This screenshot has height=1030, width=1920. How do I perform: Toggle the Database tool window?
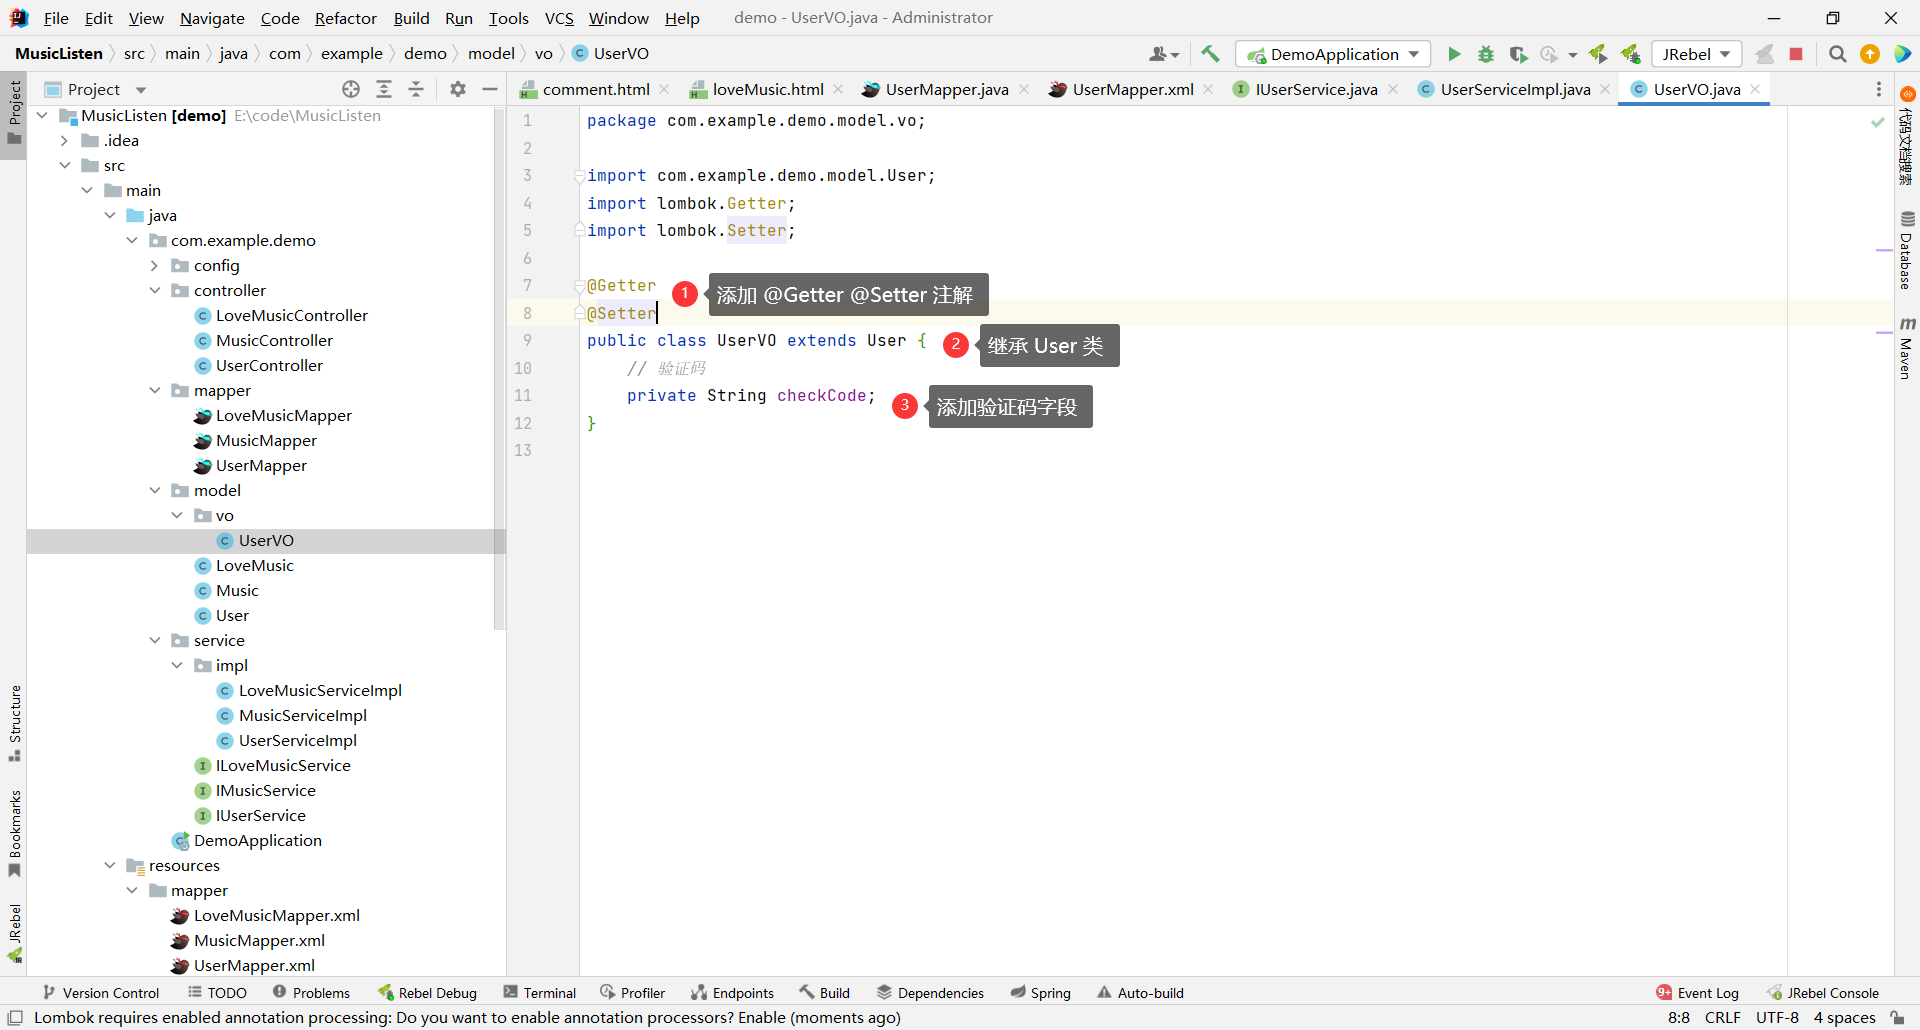pyautogui.click(x=1907, y=250)
